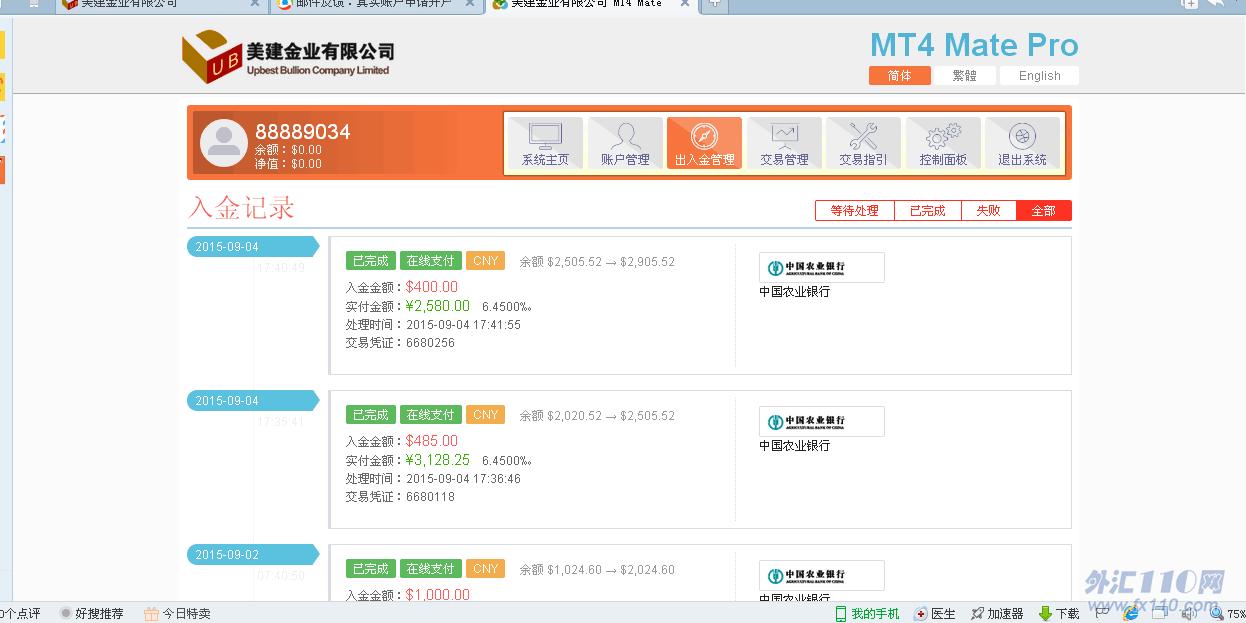The height and width of the screenshot is (623, 1246).
Task: Close the first 美建金业有限公司 browser tab
Action: 254,4
